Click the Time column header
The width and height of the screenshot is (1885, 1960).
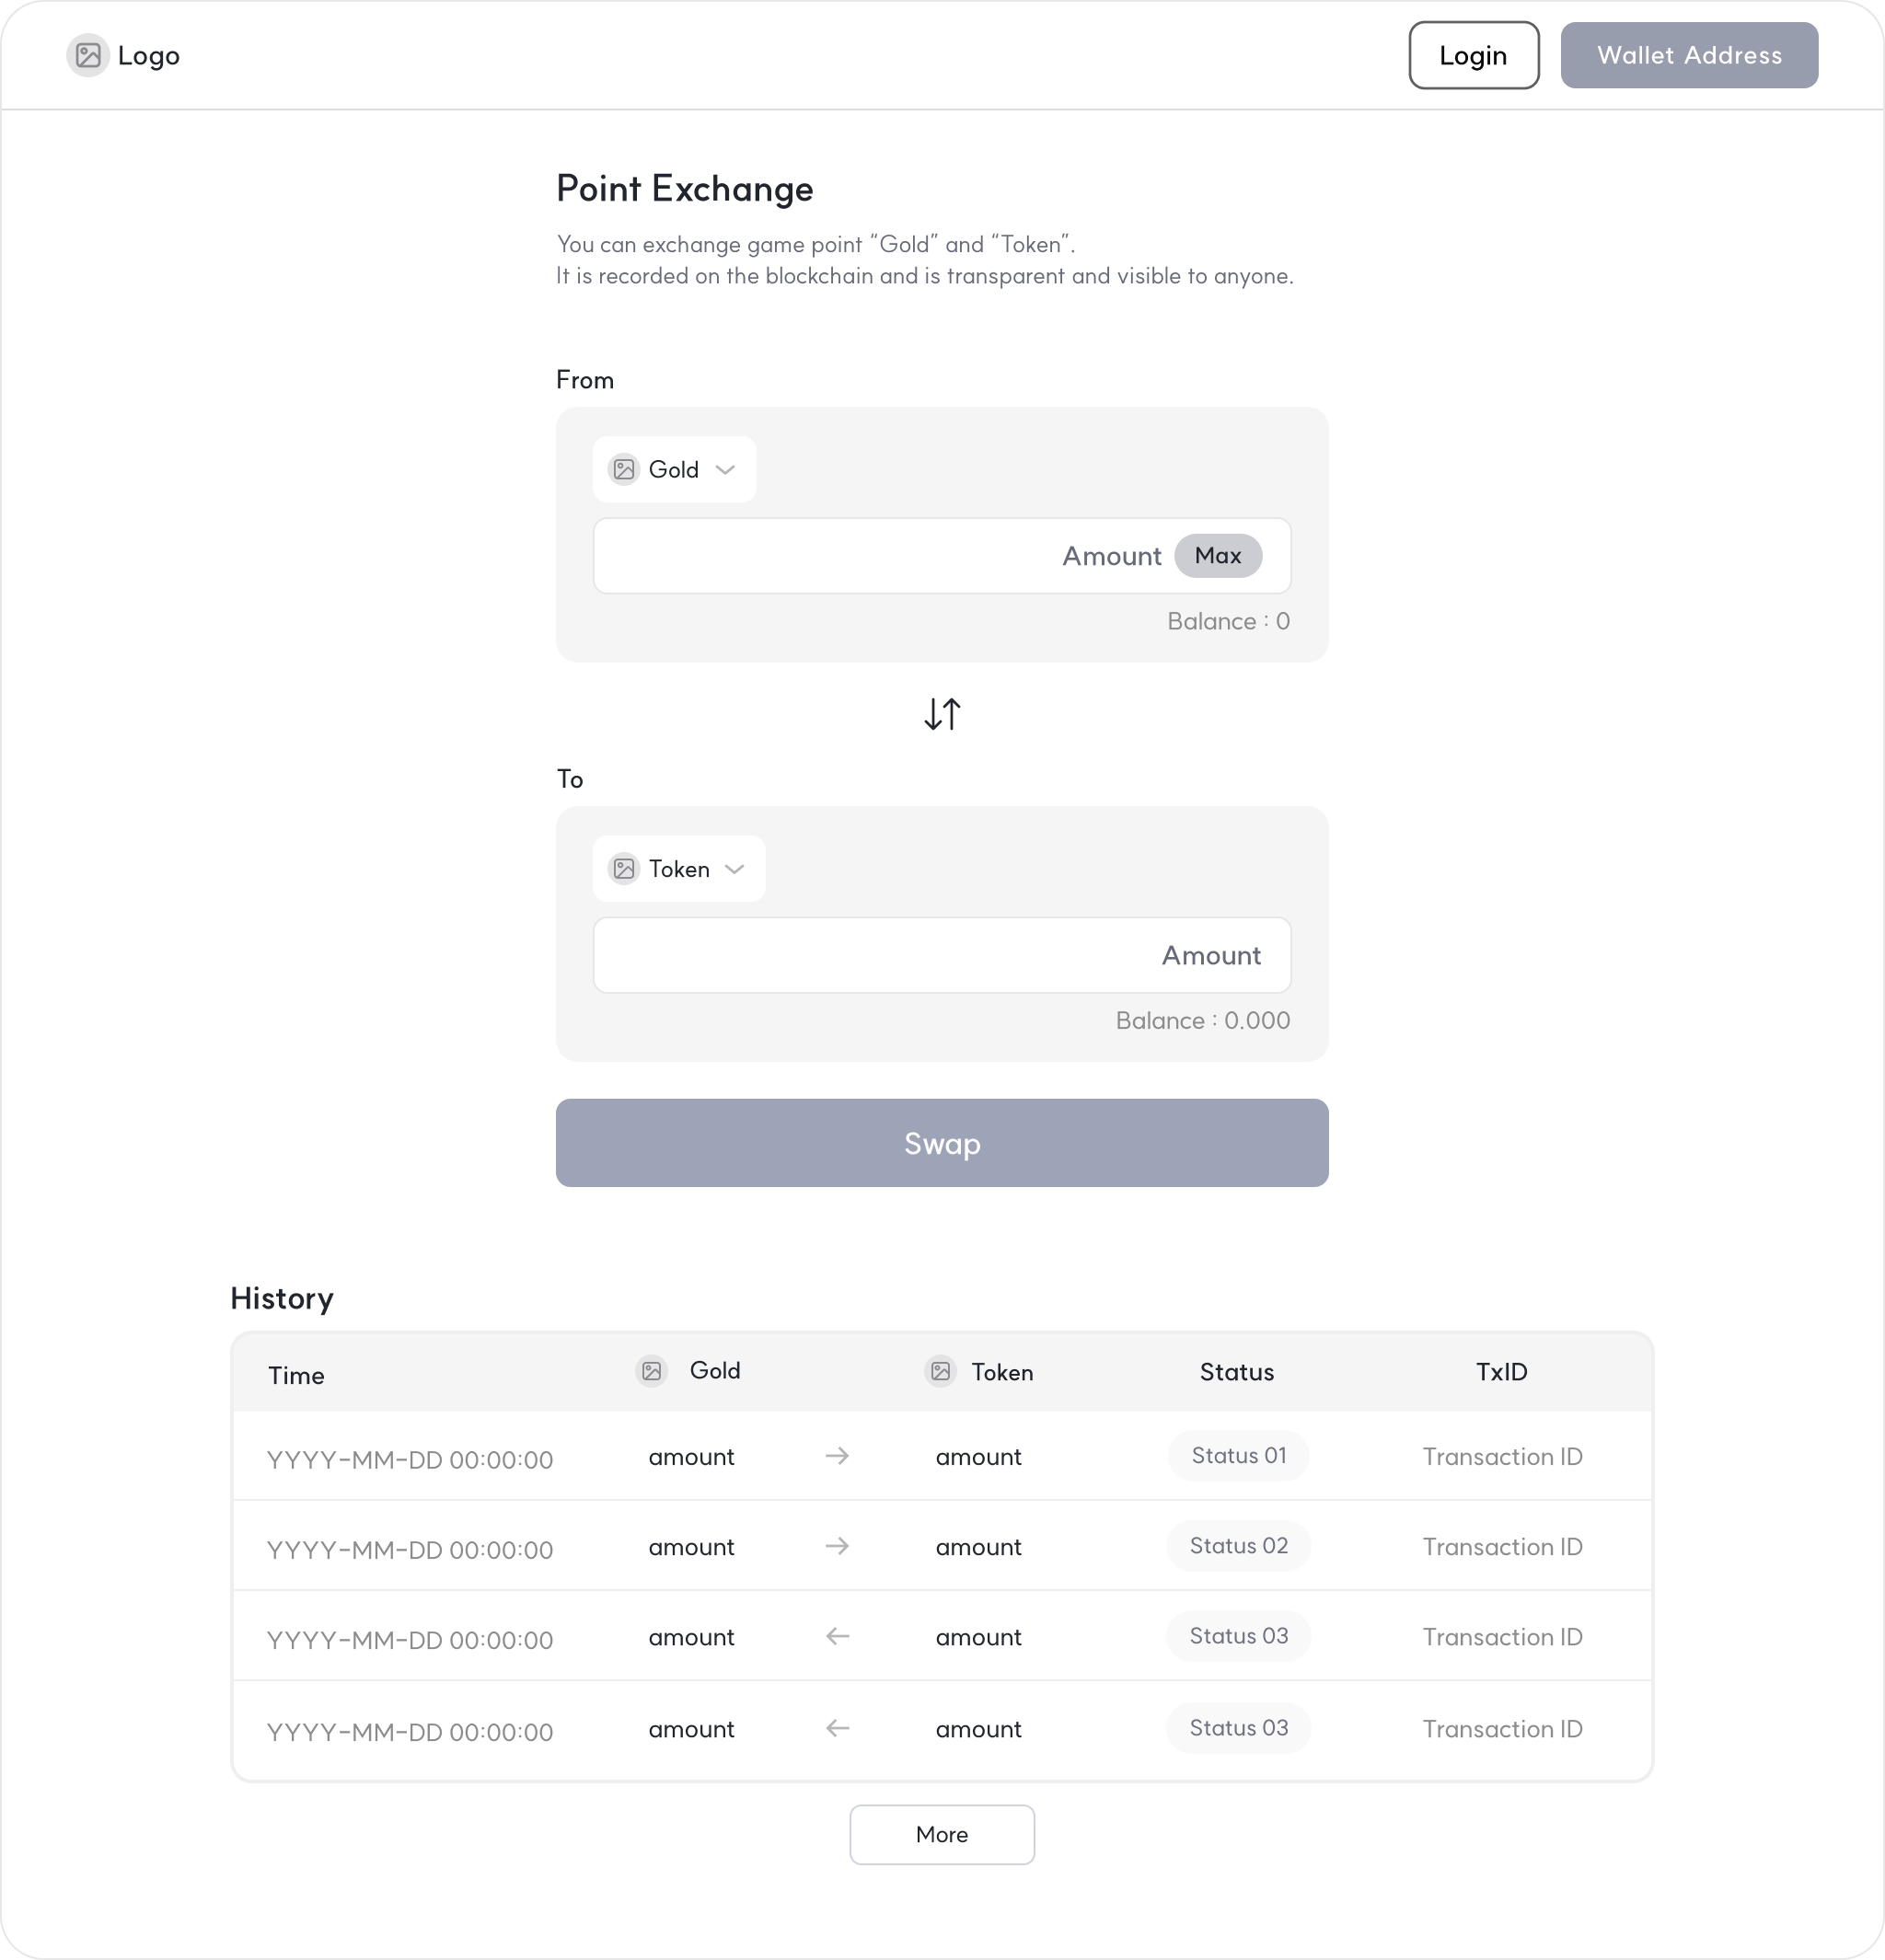296,1375
